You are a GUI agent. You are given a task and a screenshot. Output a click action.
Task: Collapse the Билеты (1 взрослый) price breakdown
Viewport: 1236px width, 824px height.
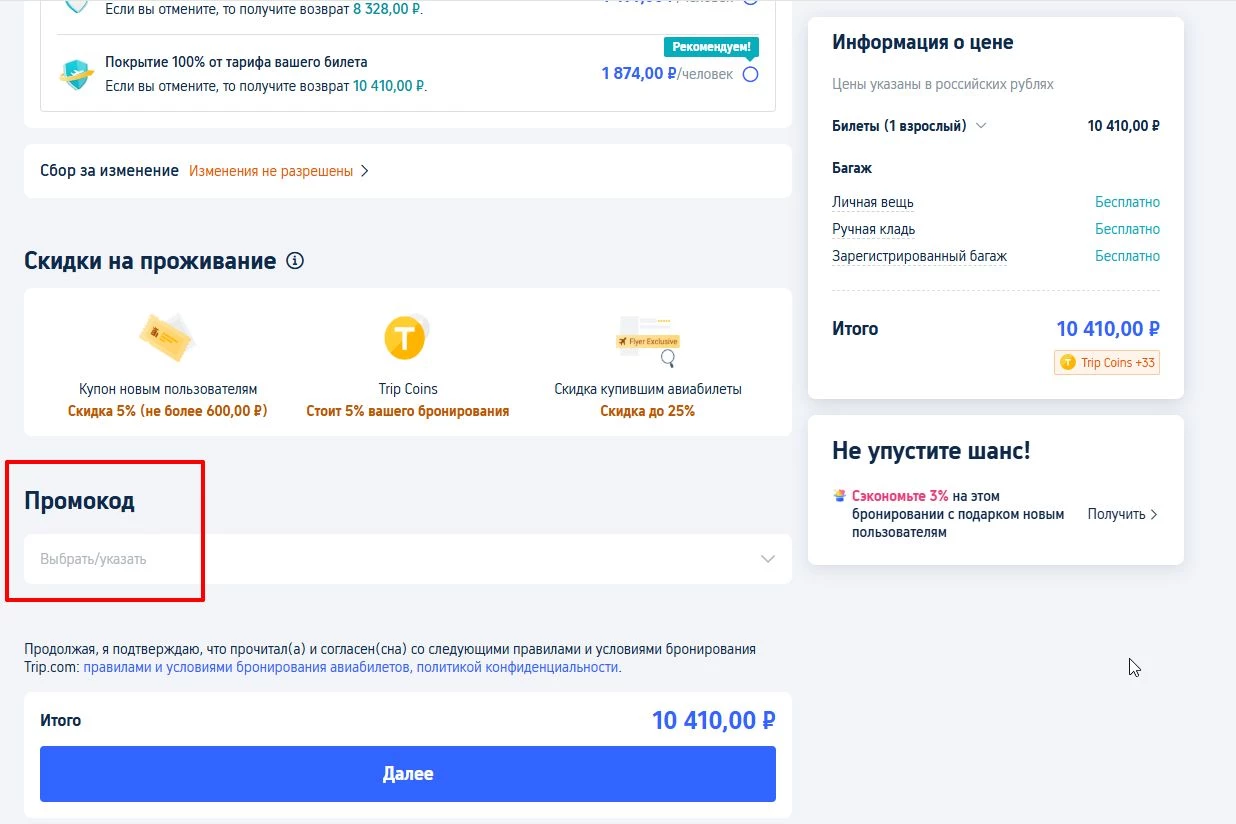(981, 126)
